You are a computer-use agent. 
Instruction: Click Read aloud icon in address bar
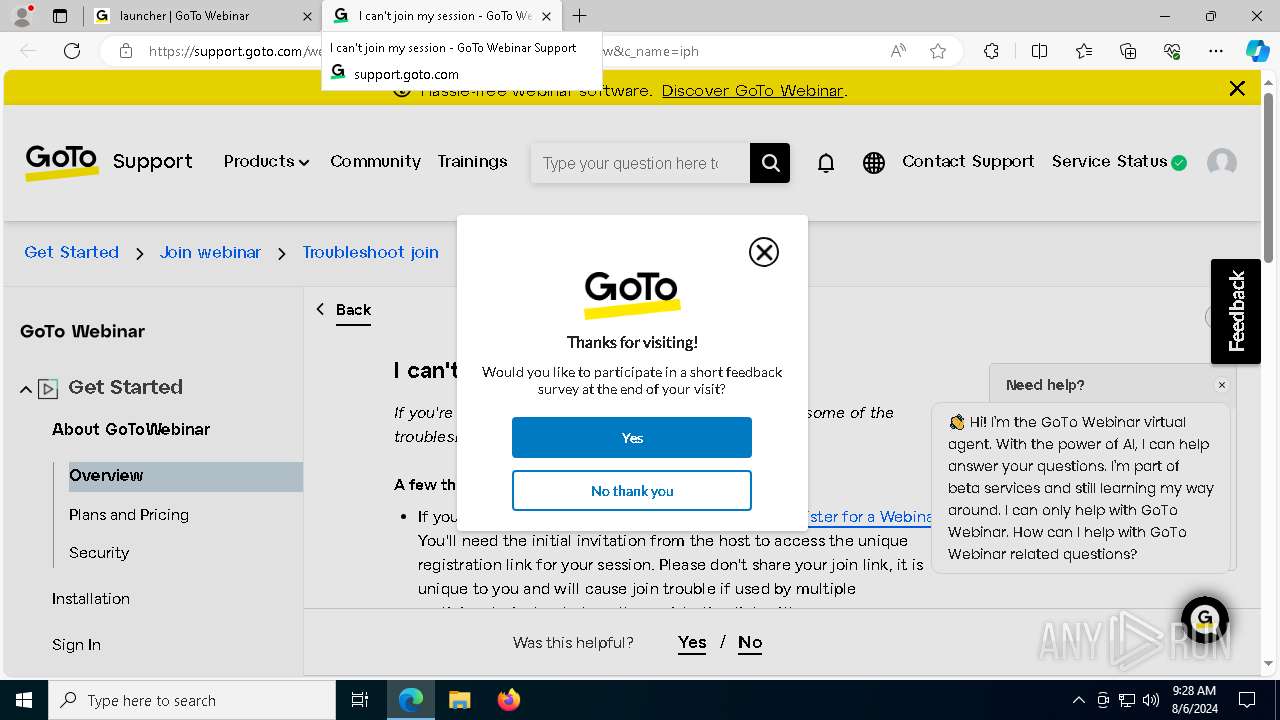coord(898,51)
